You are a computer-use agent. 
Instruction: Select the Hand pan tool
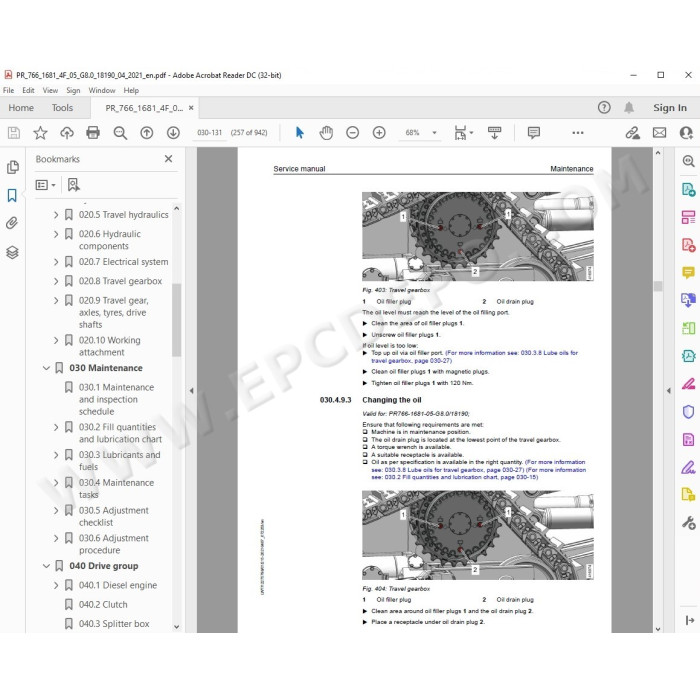tap(326, 133)
